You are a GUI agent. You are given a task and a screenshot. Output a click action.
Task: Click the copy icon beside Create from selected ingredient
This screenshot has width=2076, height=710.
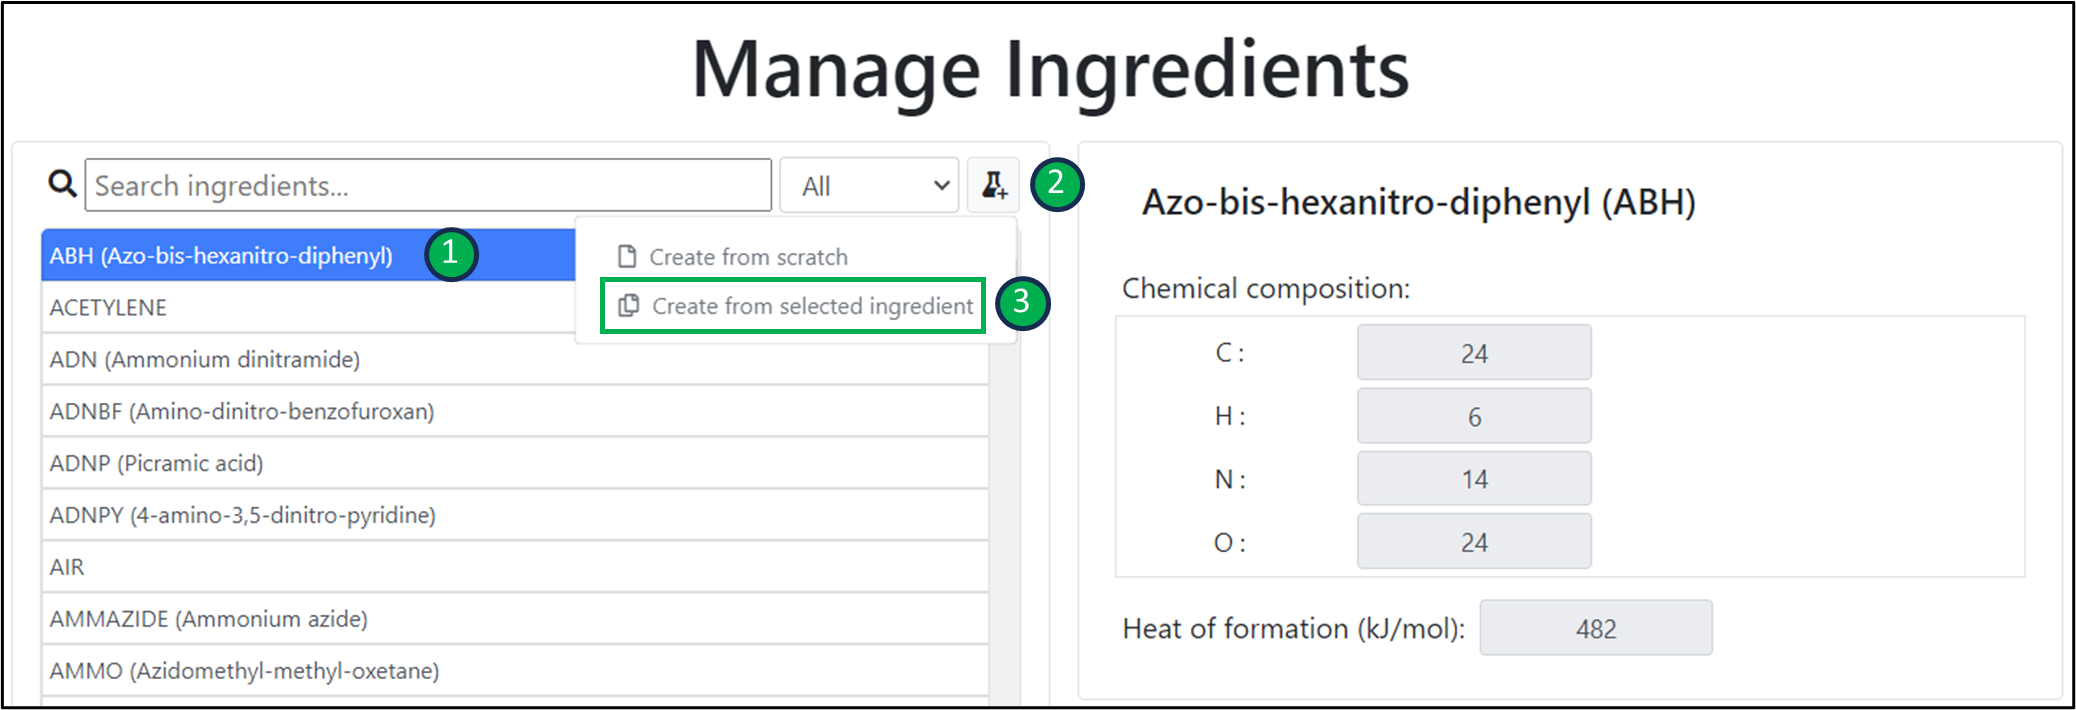click(628, 306)
